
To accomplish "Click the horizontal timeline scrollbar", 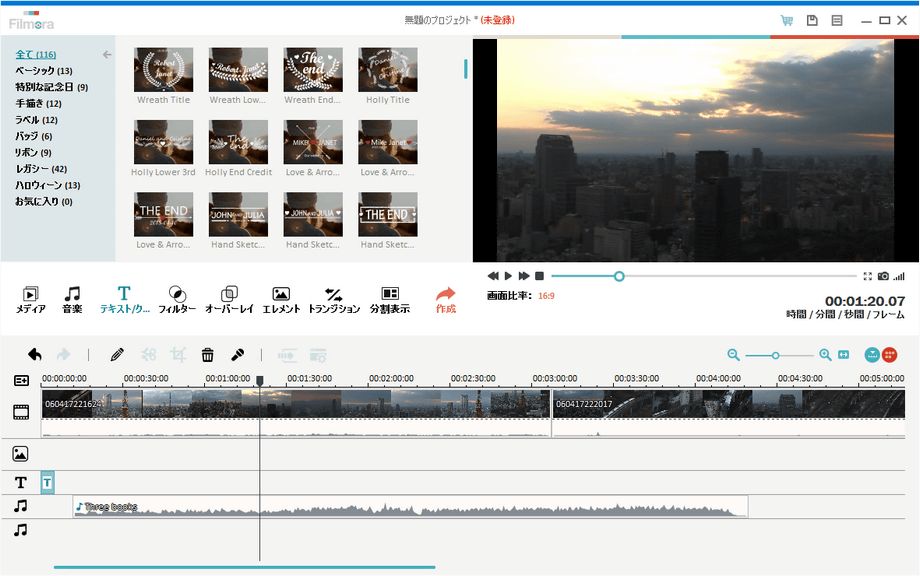I will 244,567.
